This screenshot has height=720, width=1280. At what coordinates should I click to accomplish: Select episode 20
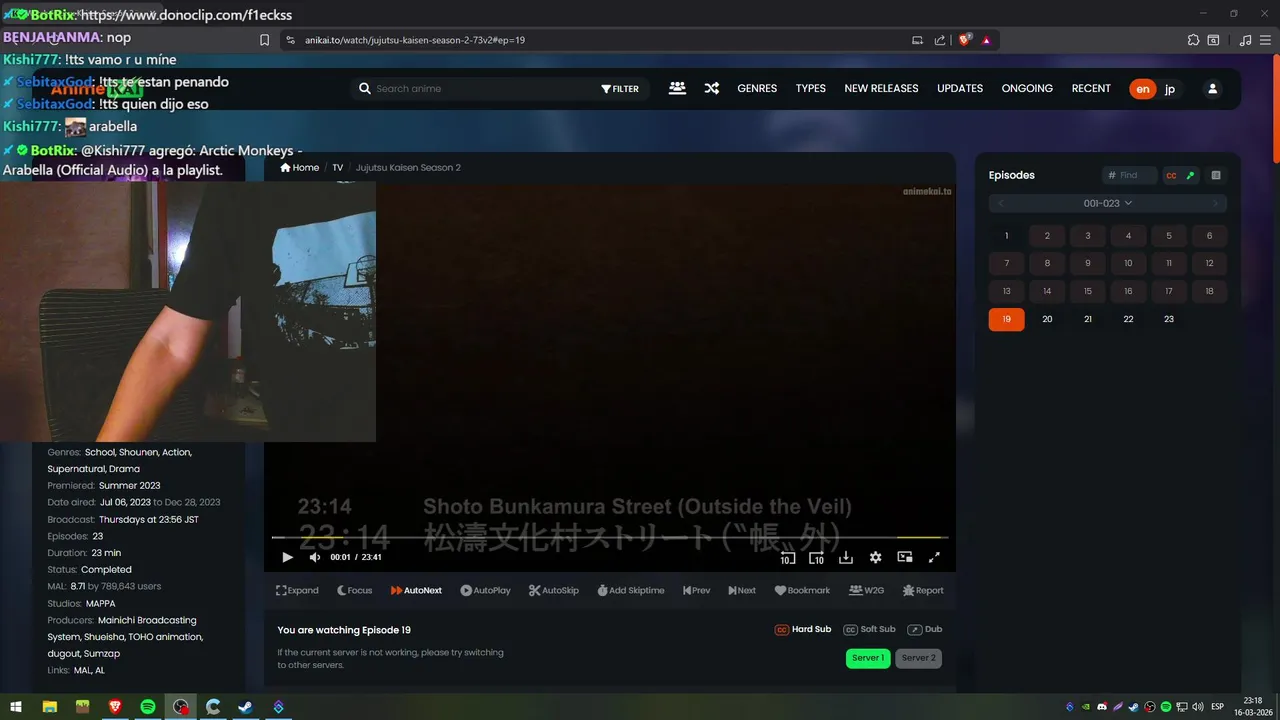(x=1047, y=319)
